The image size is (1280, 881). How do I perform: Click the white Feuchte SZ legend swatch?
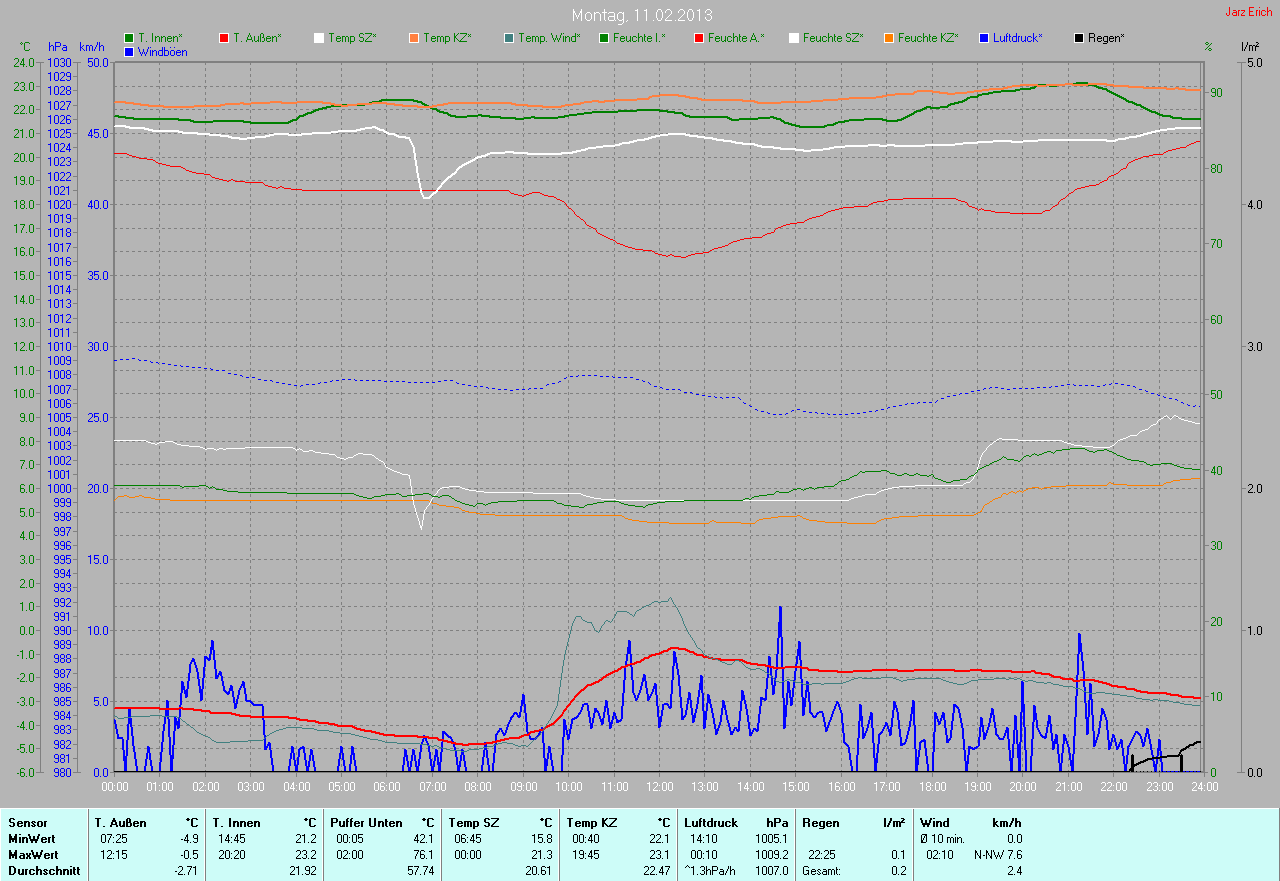794,38
